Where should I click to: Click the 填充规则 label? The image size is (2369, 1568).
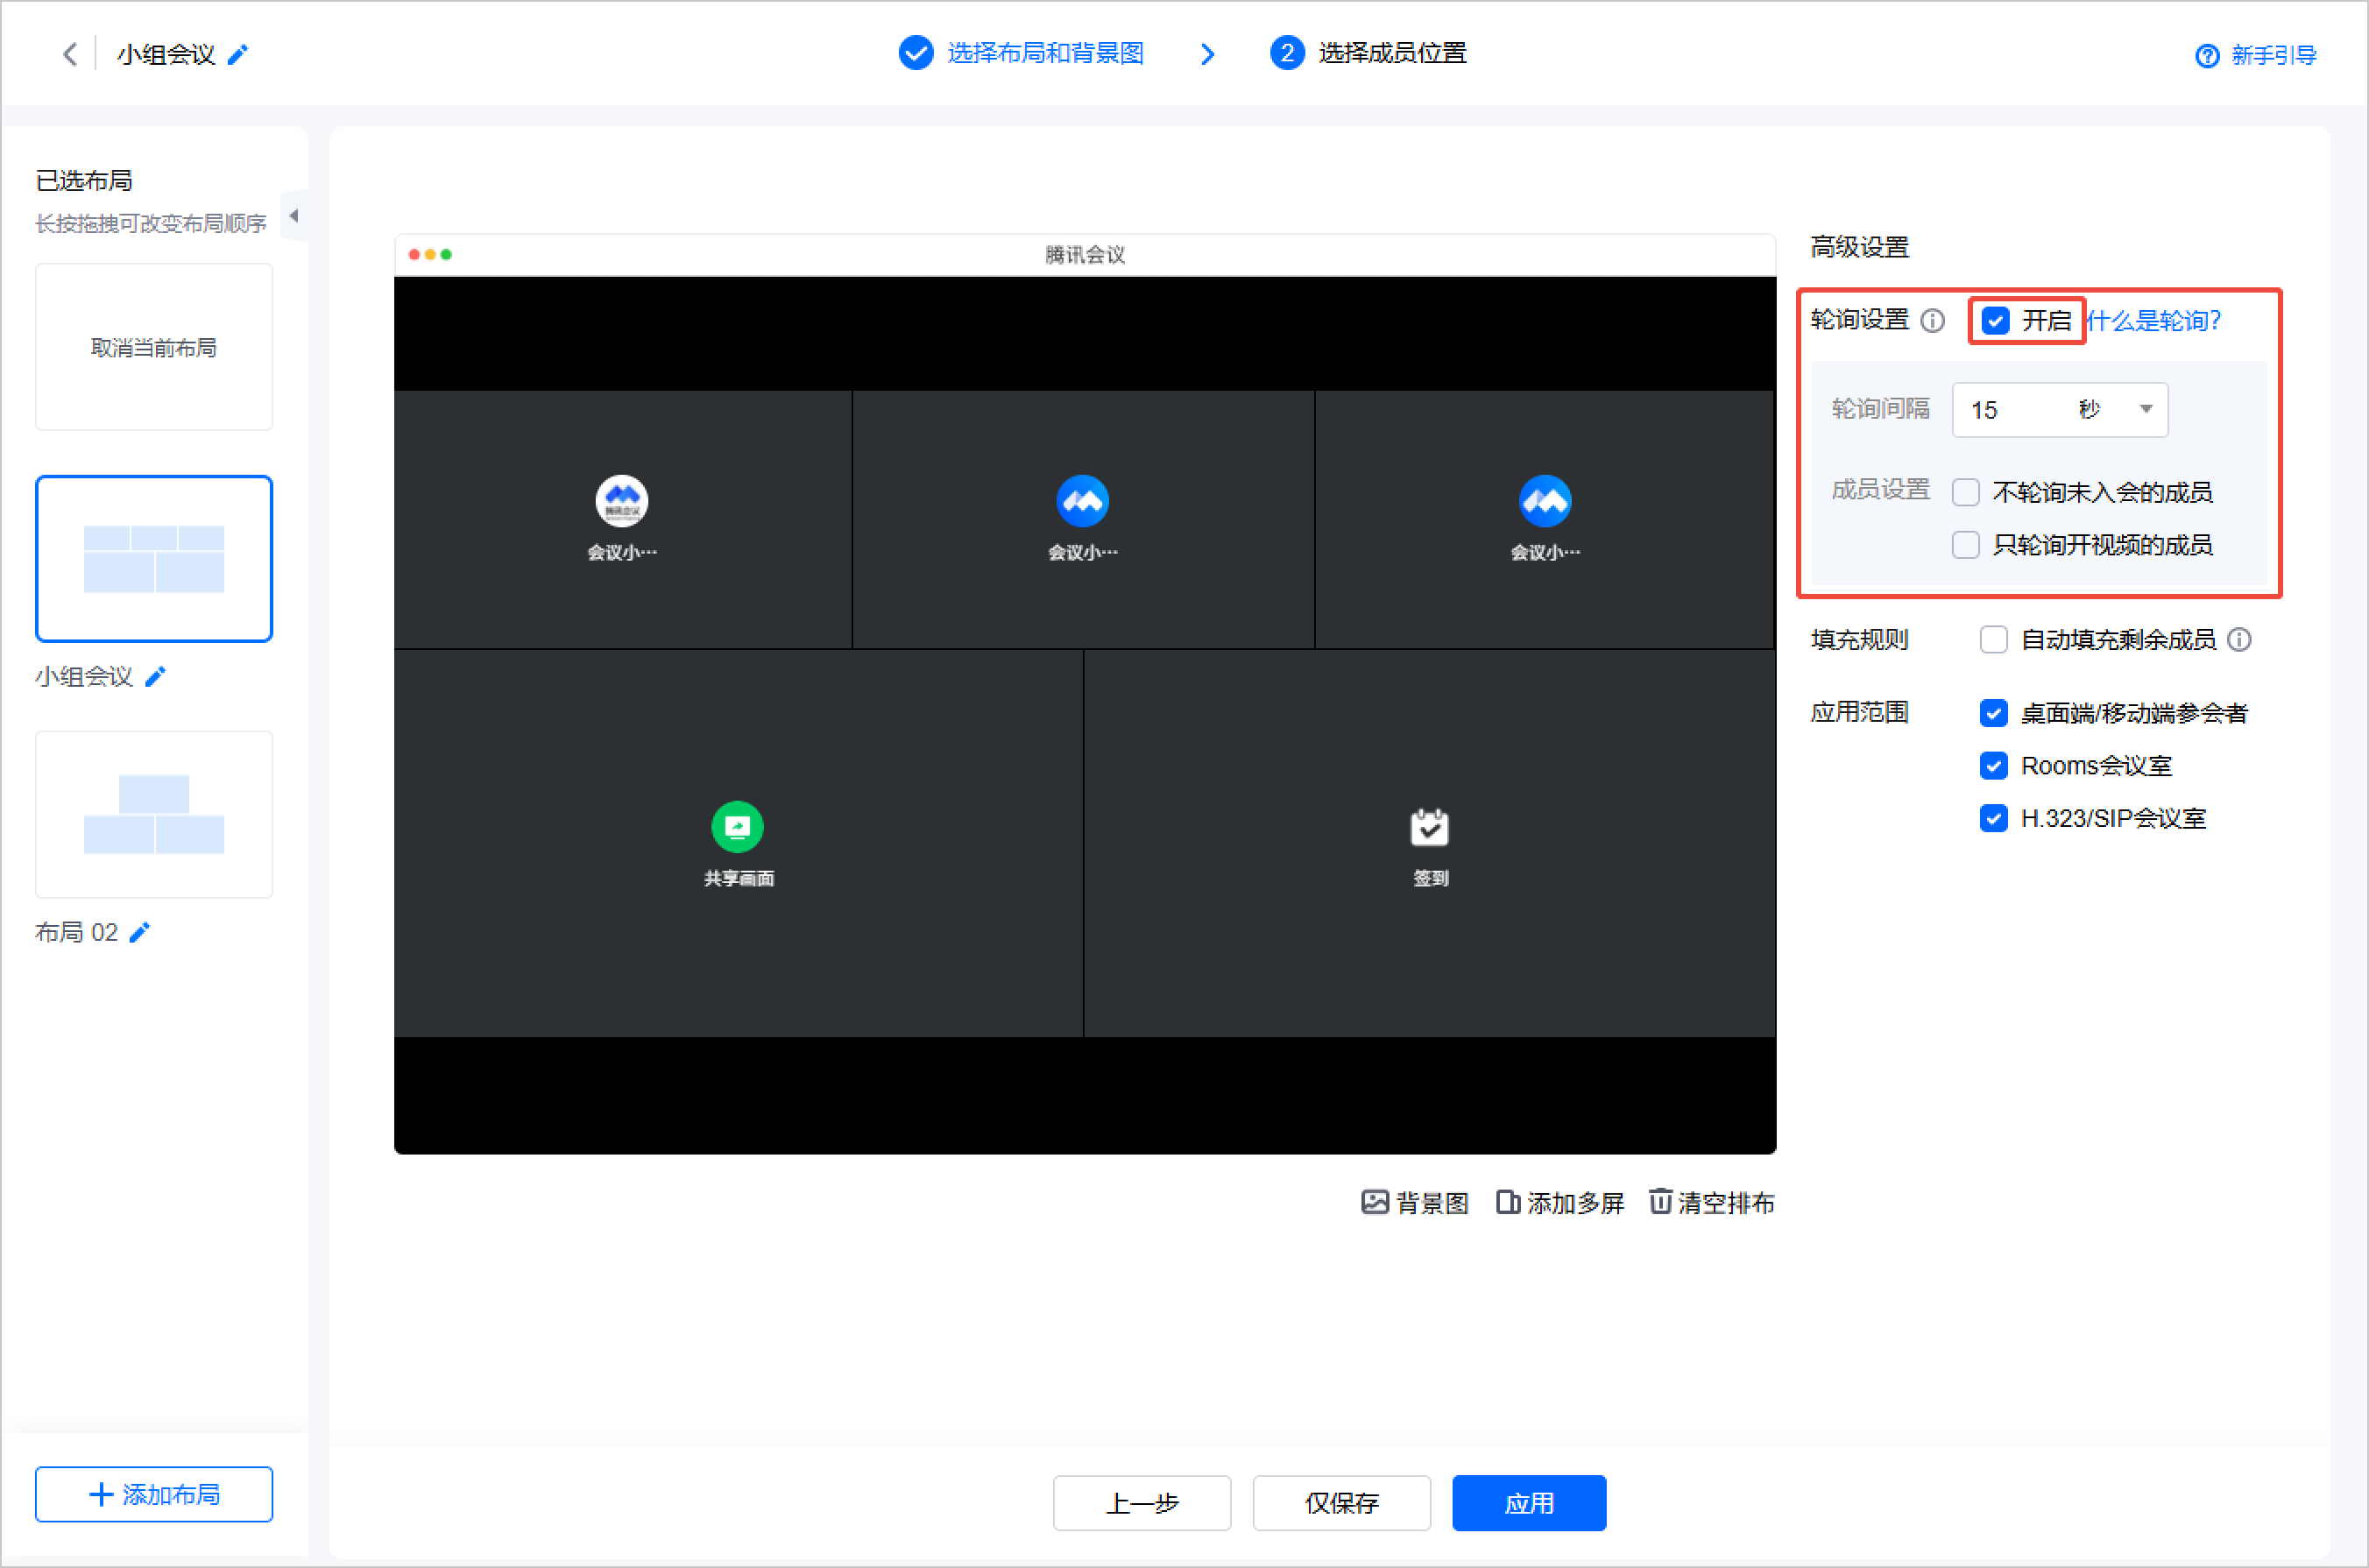pyautogui.click(x=1860, y=640)
